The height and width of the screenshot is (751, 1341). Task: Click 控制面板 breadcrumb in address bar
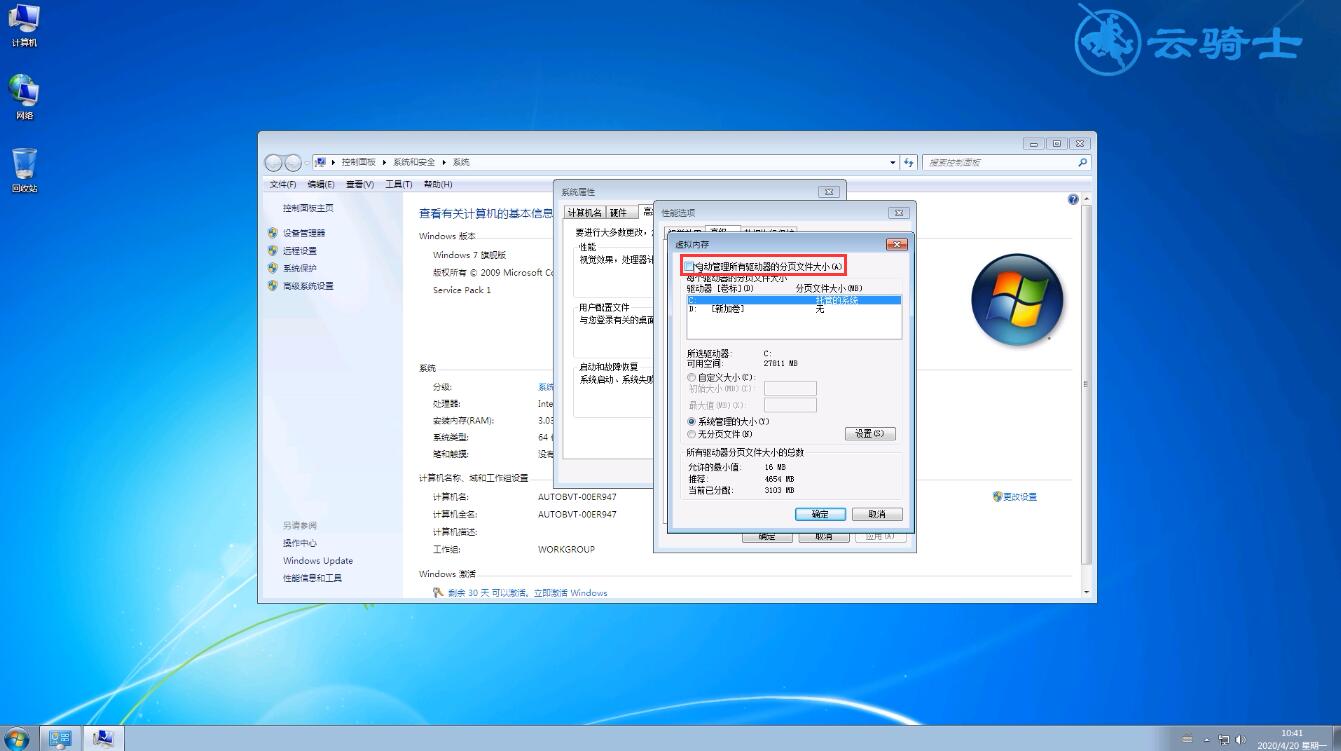pos(358,162)
